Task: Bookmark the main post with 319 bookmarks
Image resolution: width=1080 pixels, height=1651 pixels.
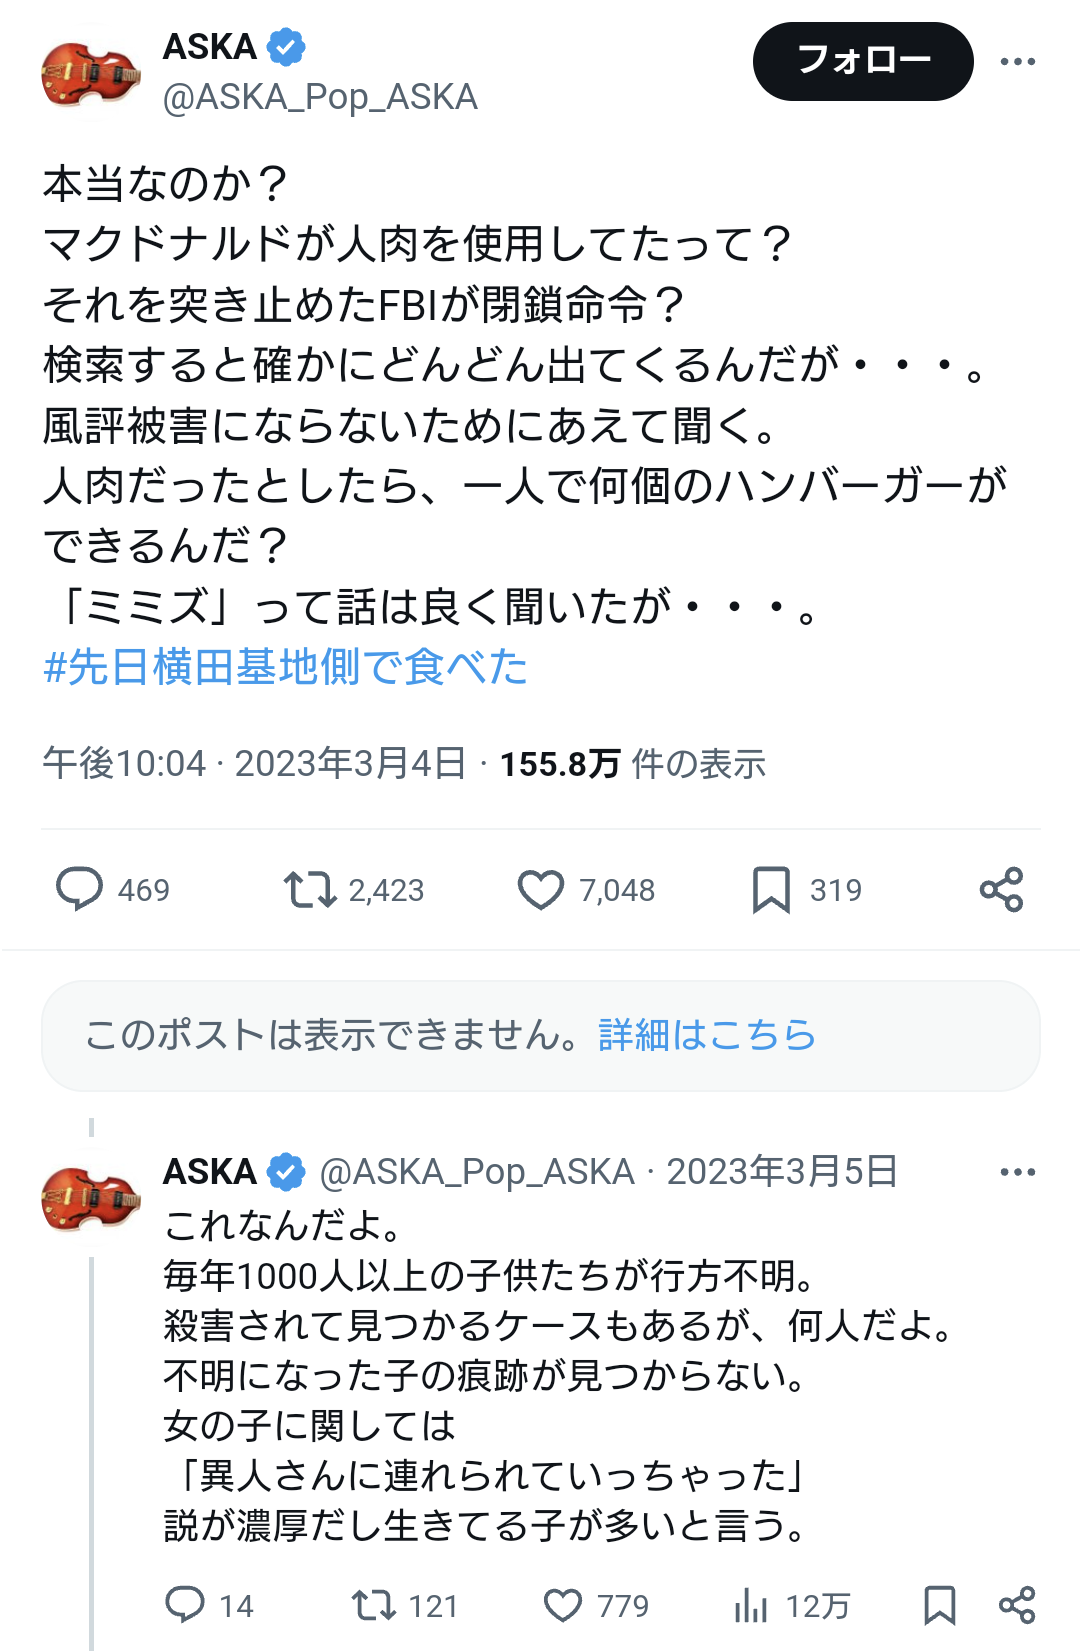Action: coord(771,889)
